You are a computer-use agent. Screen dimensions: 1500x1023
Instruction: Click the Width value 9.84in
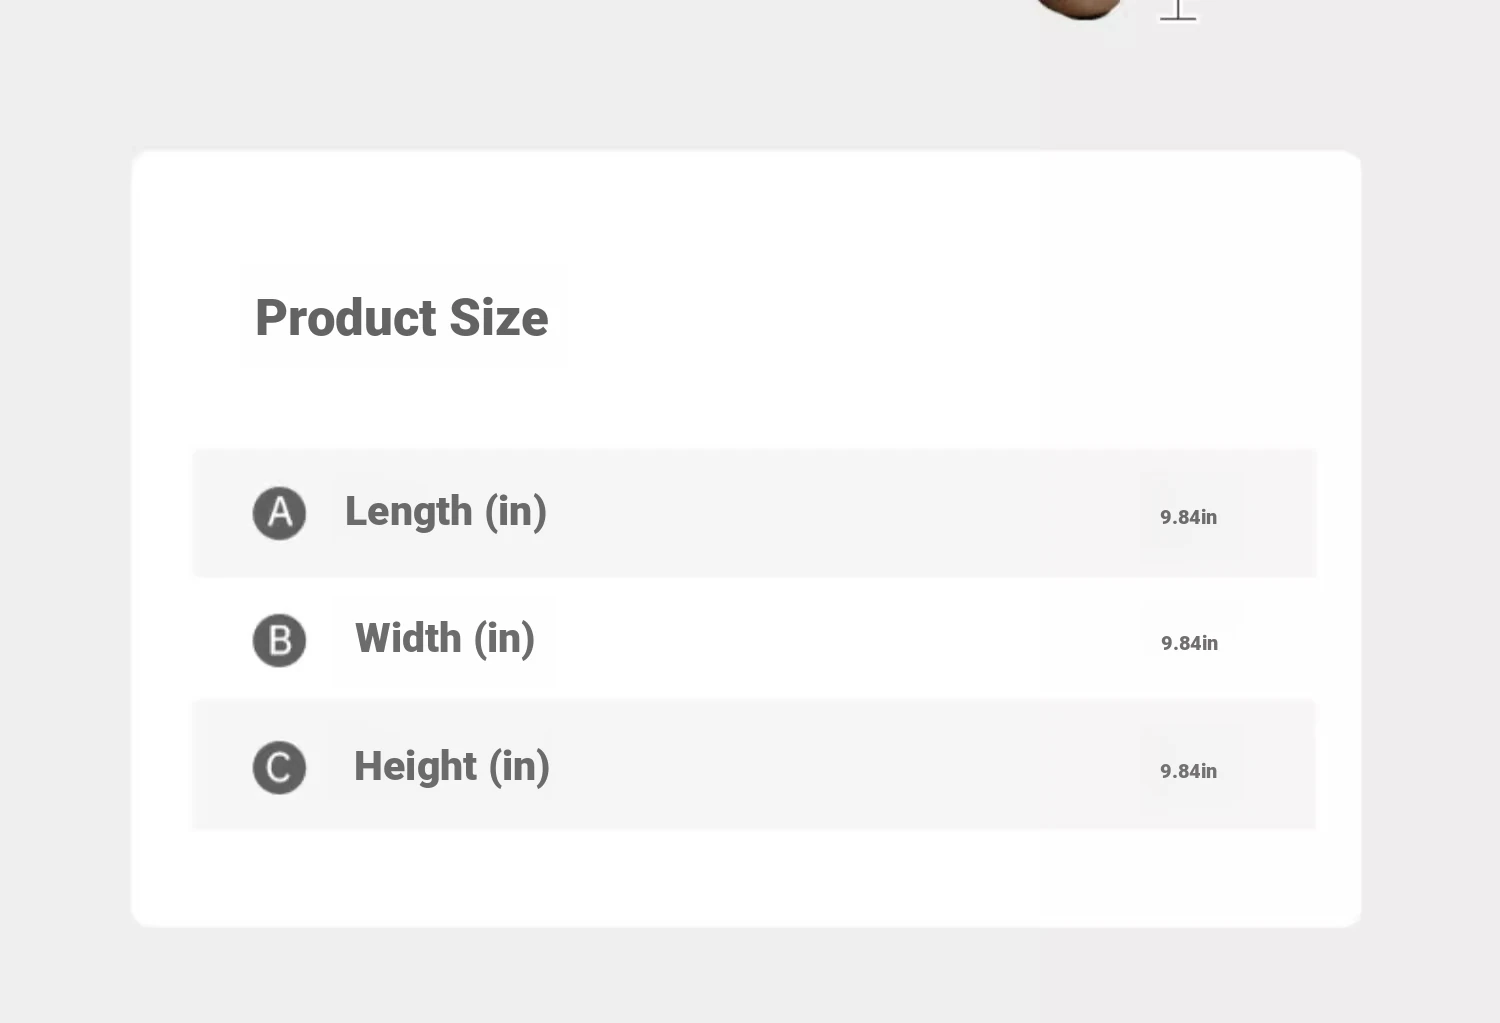coord(1190,643)
